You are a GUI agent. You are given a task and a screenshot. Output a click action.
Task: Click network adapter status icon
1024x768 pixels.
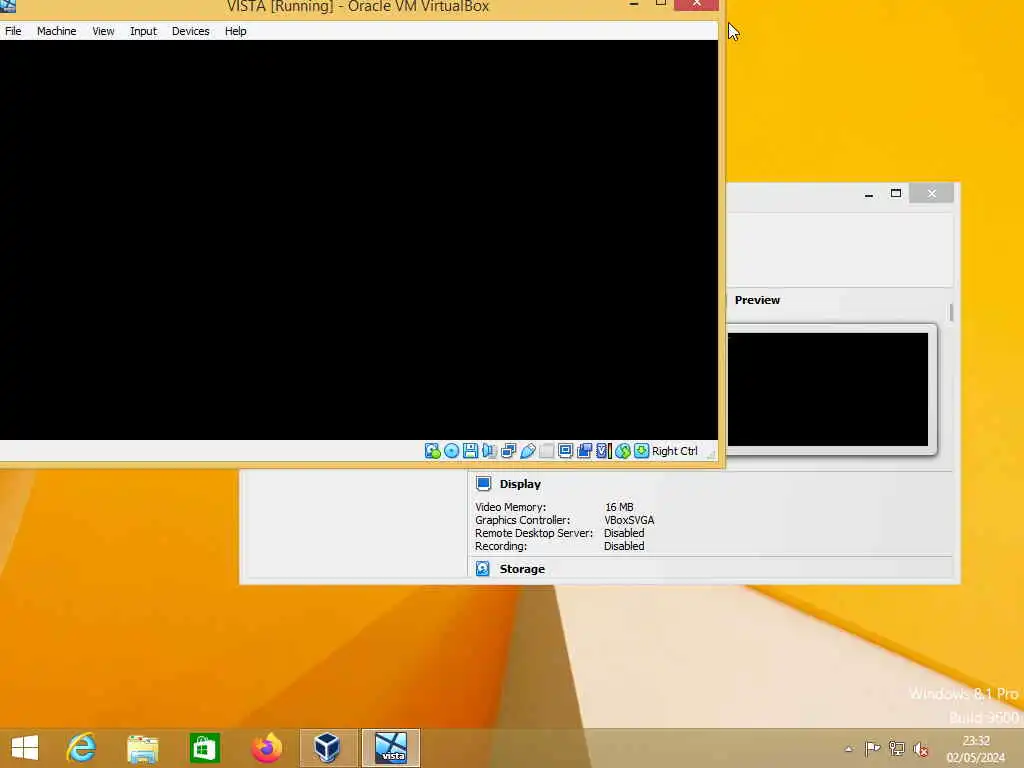pyautogui.click(x=508, y=451)
